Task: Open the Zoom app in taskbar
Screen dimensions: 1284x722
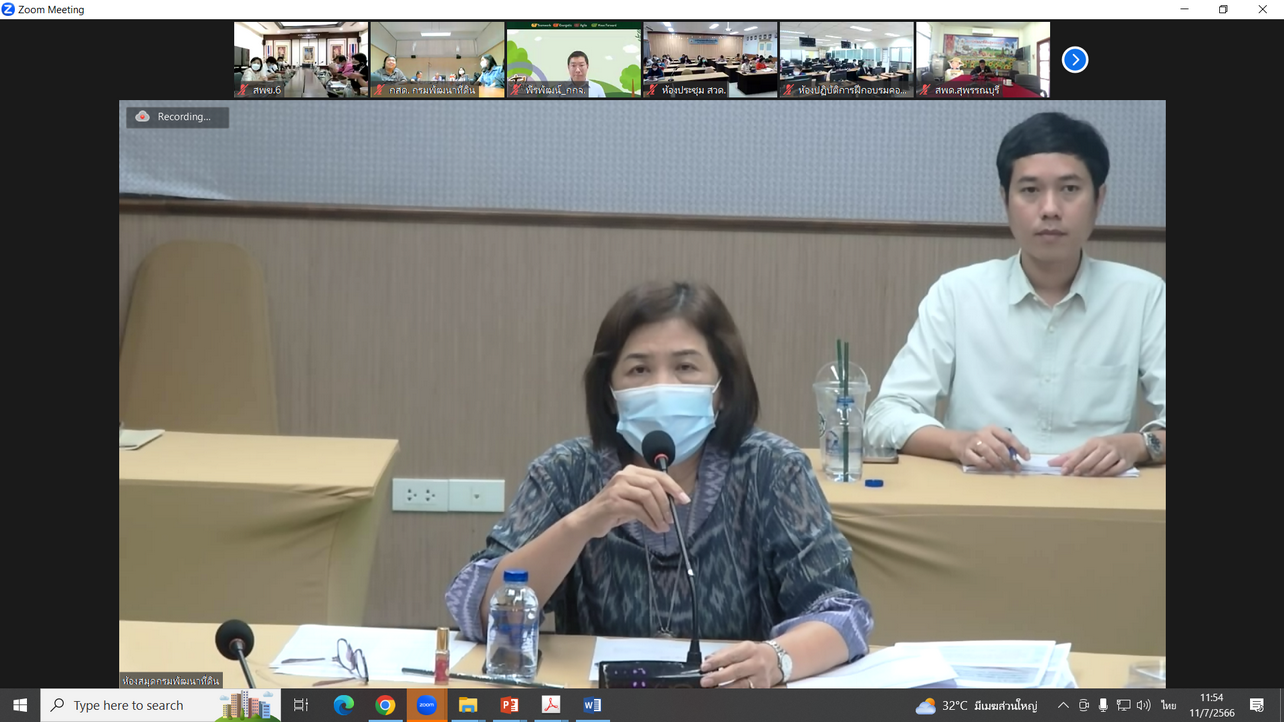Action: (427, 705)
